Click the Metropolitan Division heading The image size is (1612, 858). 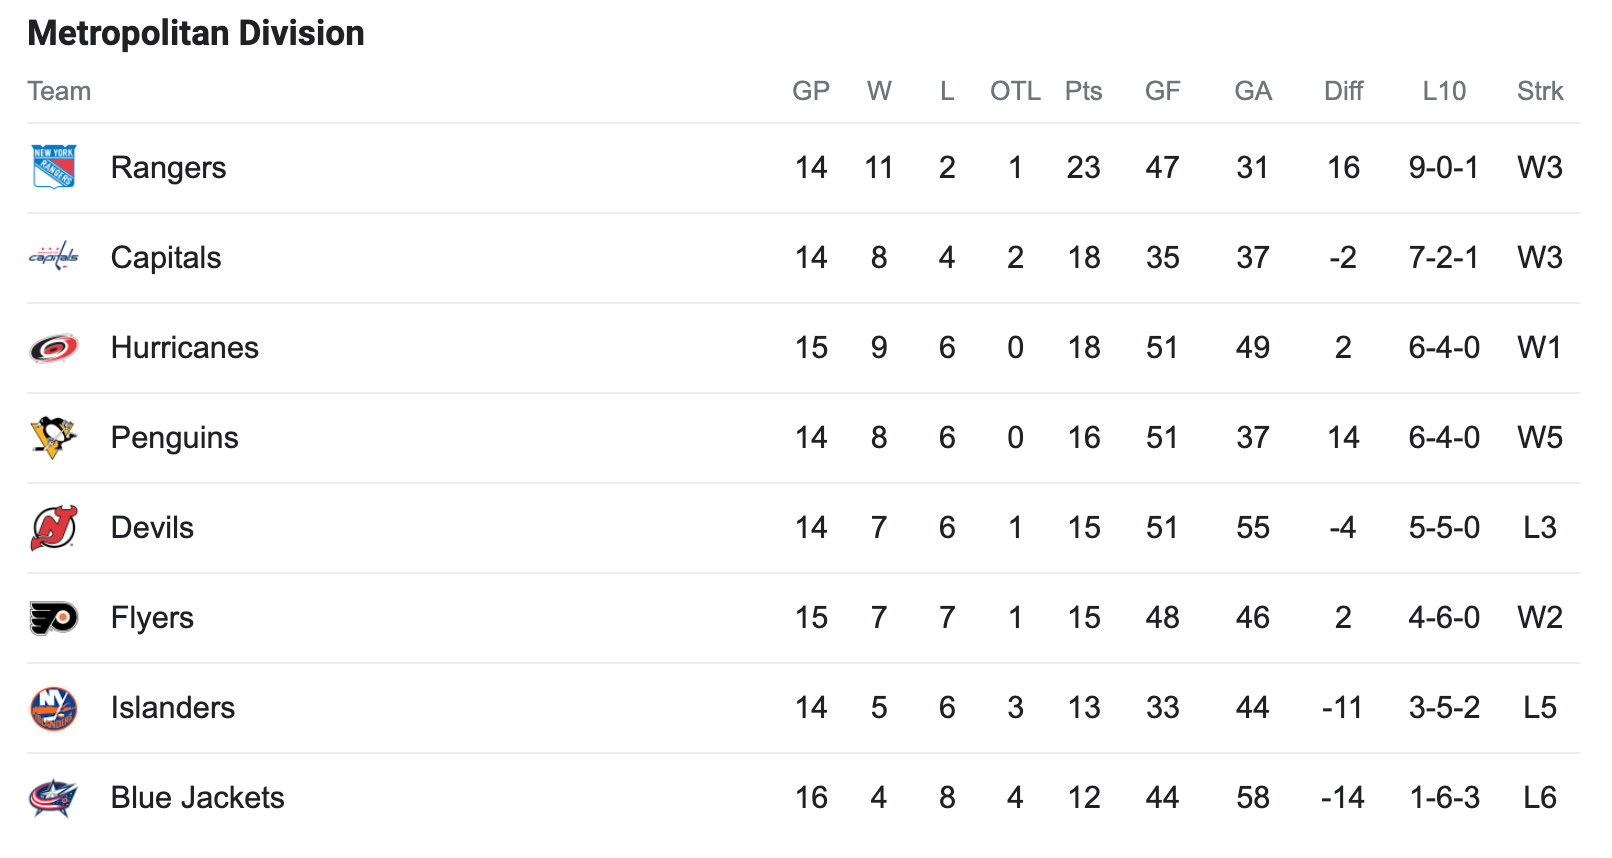196,33
